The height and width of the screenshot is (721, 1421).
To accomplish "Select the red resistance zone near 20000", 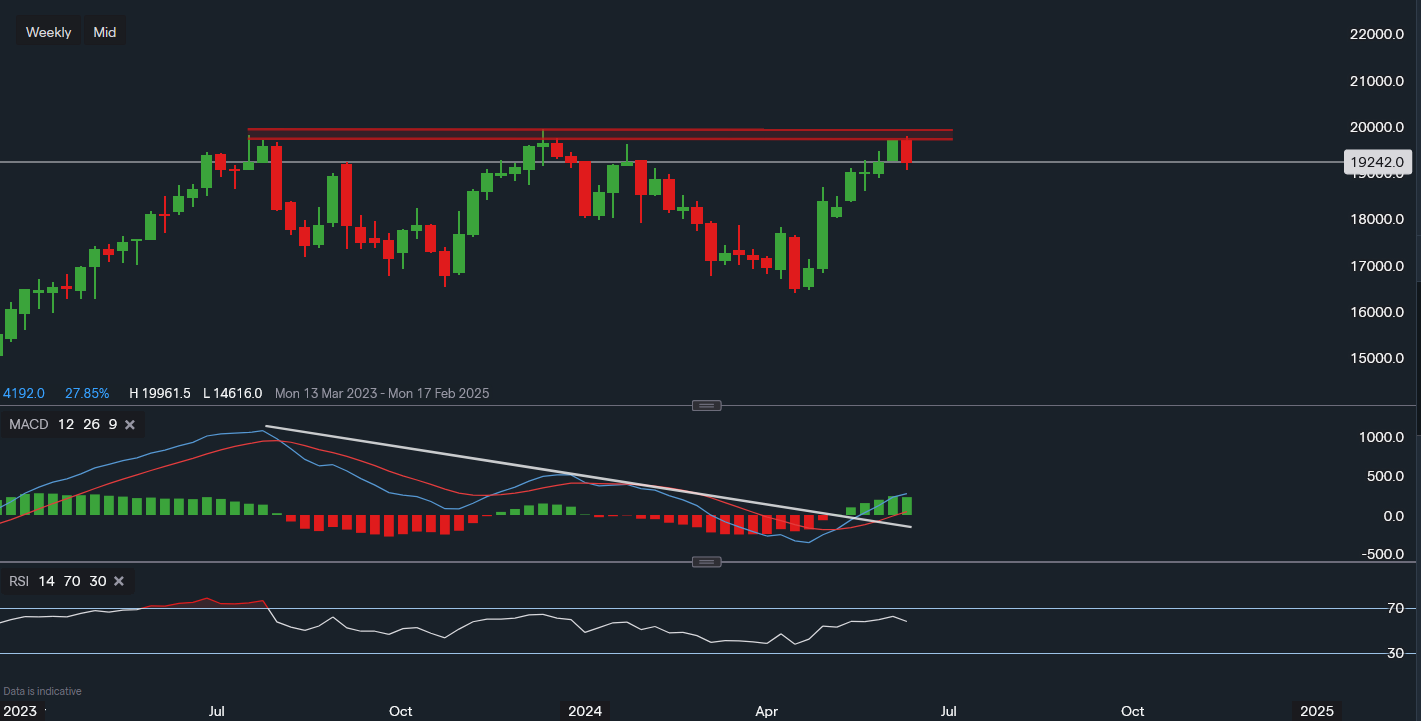I will click(x=600, y=134).
